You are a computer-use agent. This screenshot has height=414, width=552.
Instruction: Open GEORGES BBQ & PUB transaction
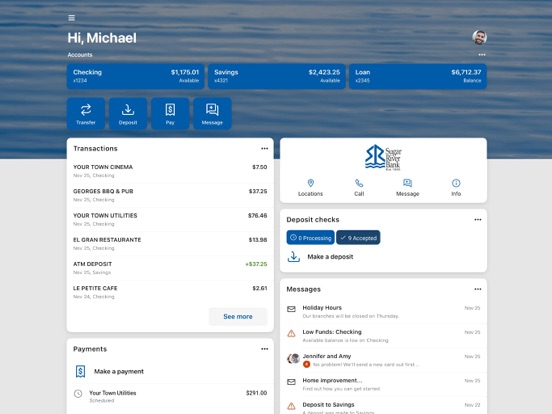coord(170,195)
